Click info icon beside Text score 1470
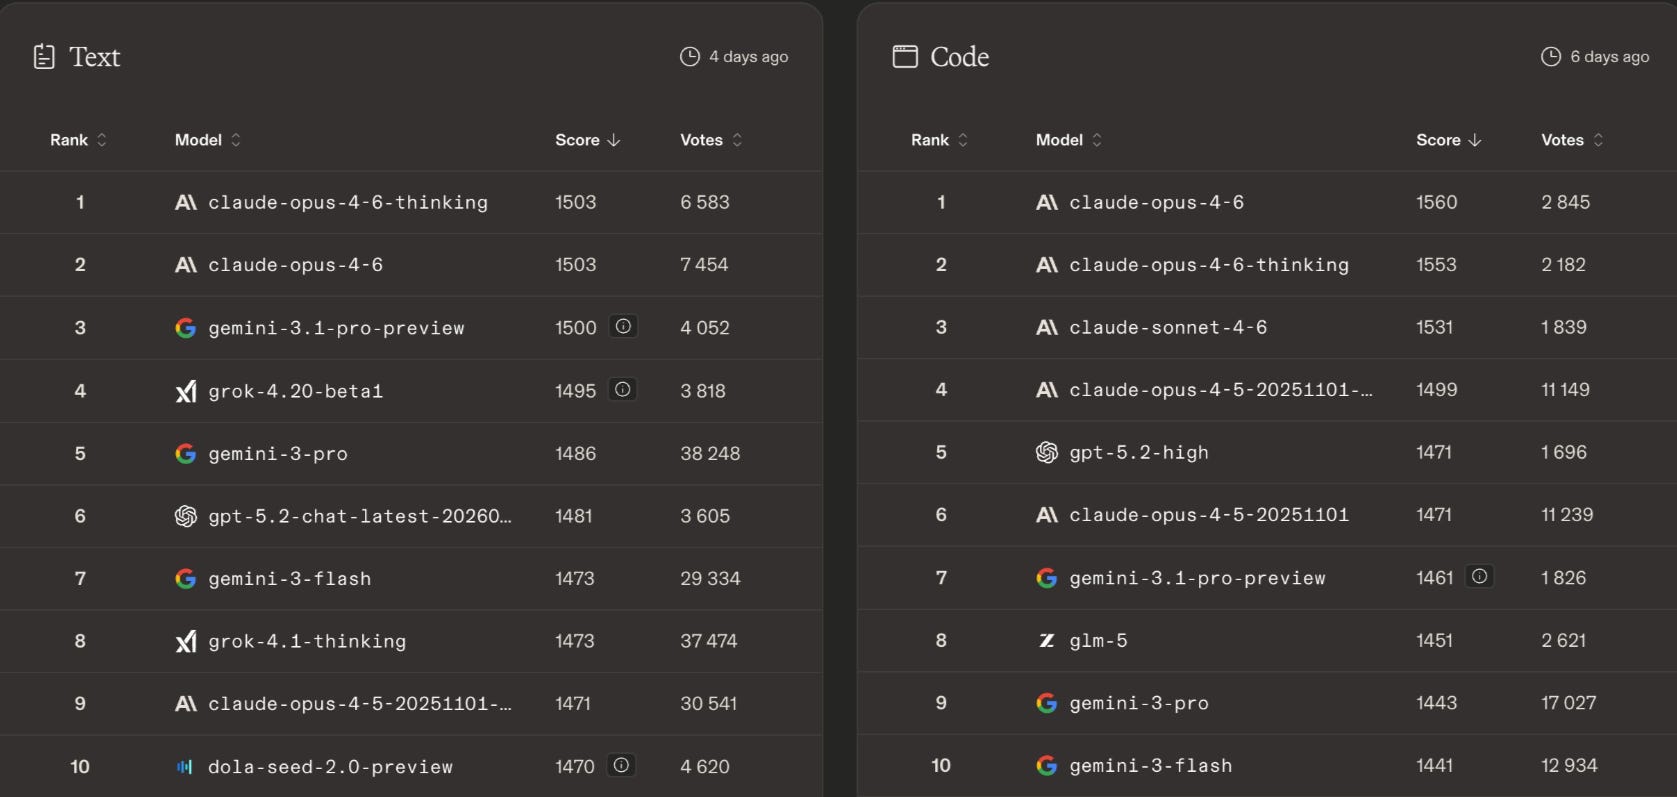 click(x=621, y=765)
